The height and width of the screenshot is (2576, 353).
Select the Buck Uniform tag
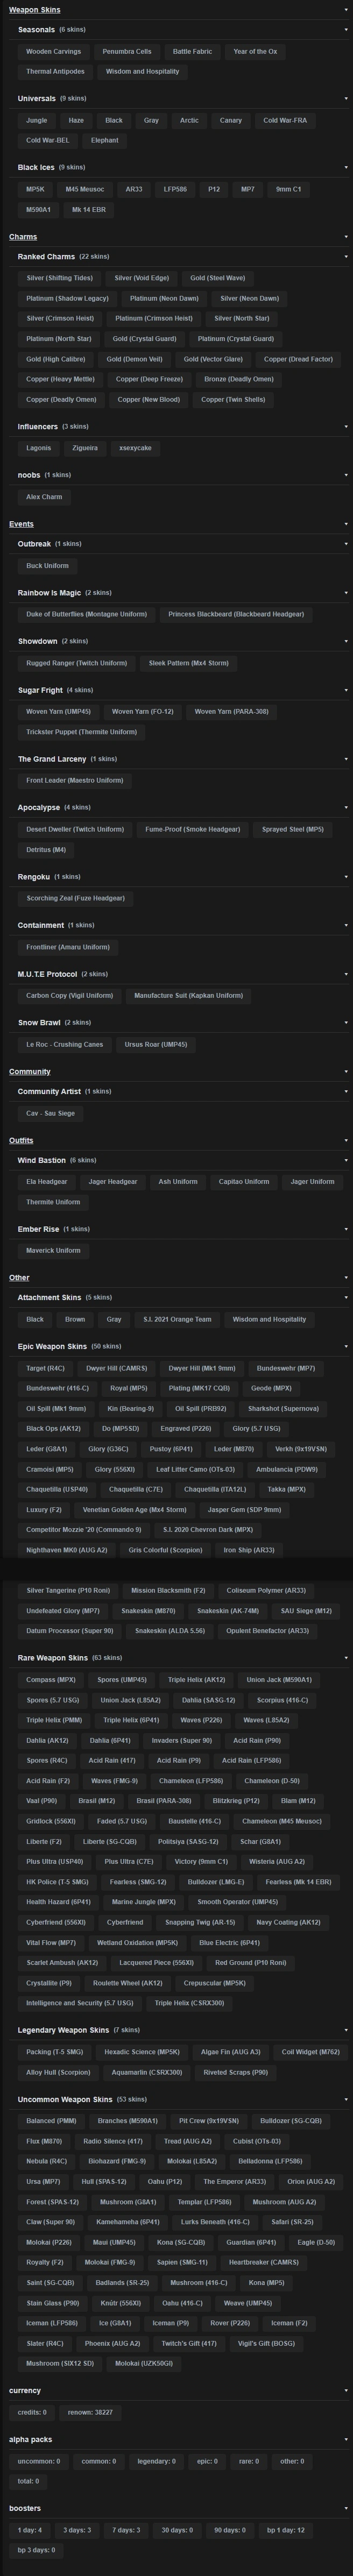(x=48, y=566)
